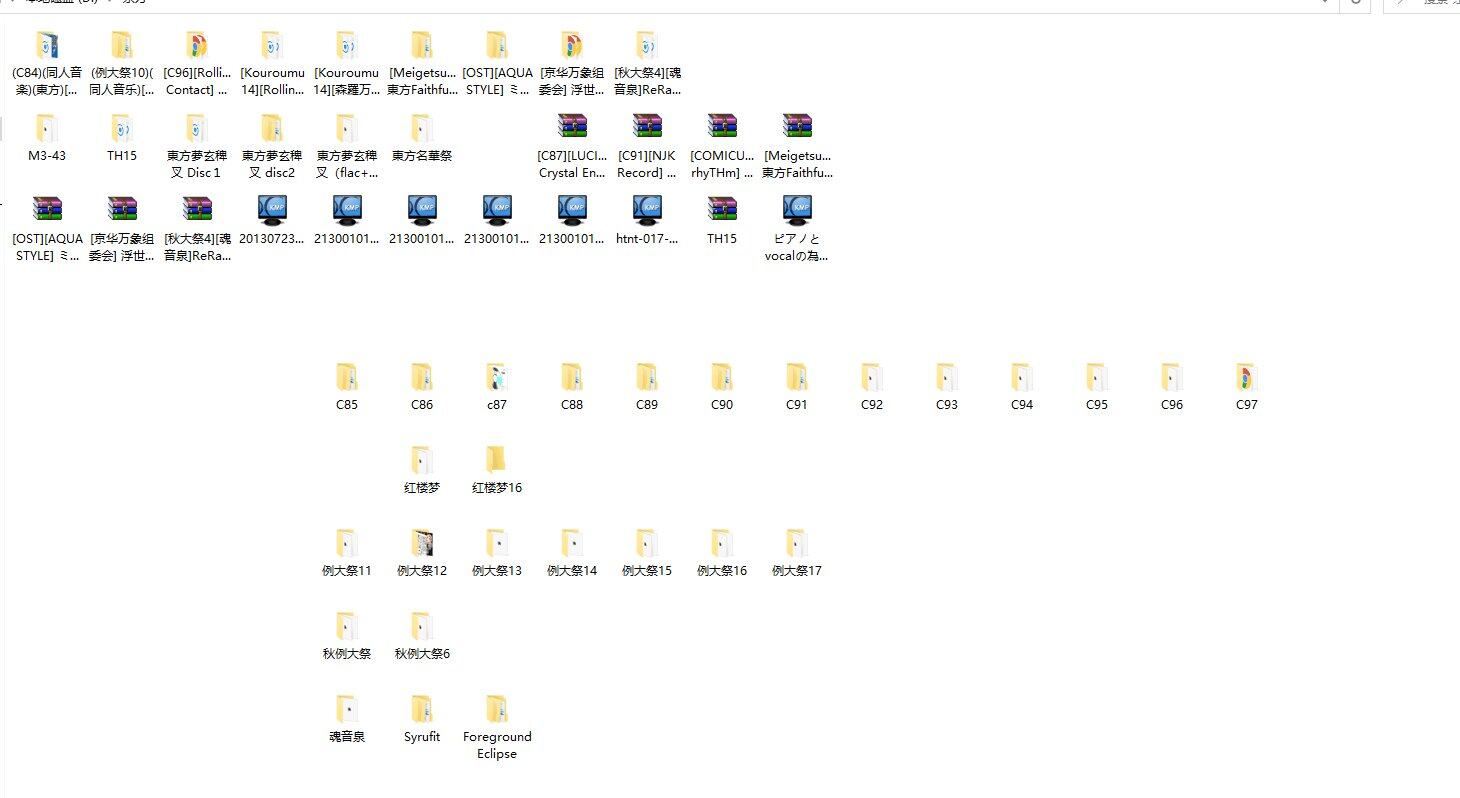Select the [Kouroumu 14][Rollin... folder
Viewport: 1460px width, 798px height.
[272, 64]
